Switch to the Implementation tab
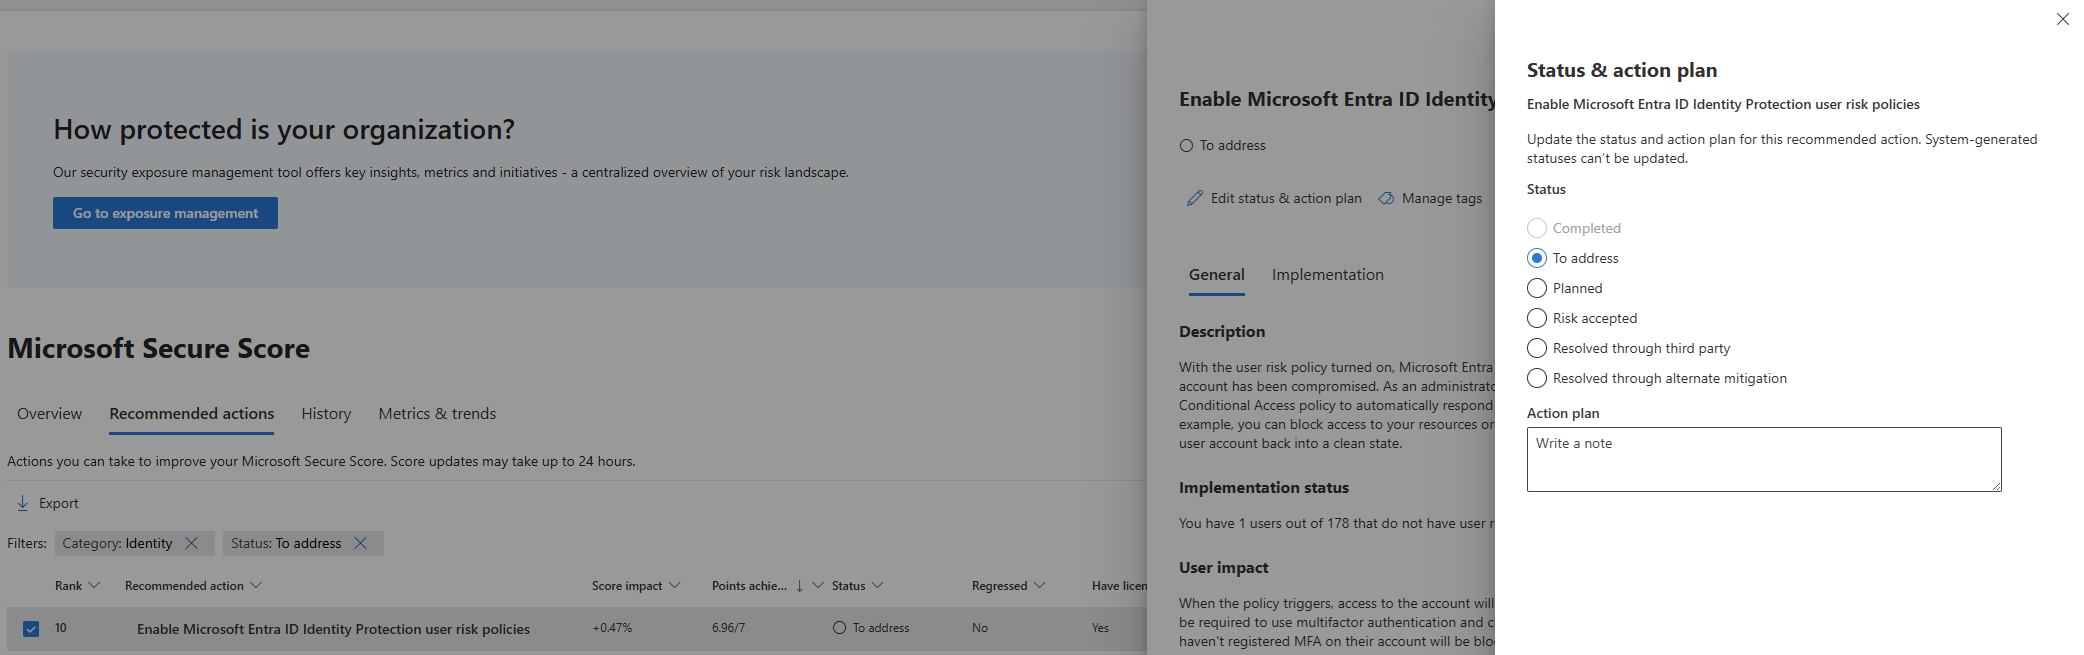Viewport: 2084px width, 655px height. coord(1328,275)
